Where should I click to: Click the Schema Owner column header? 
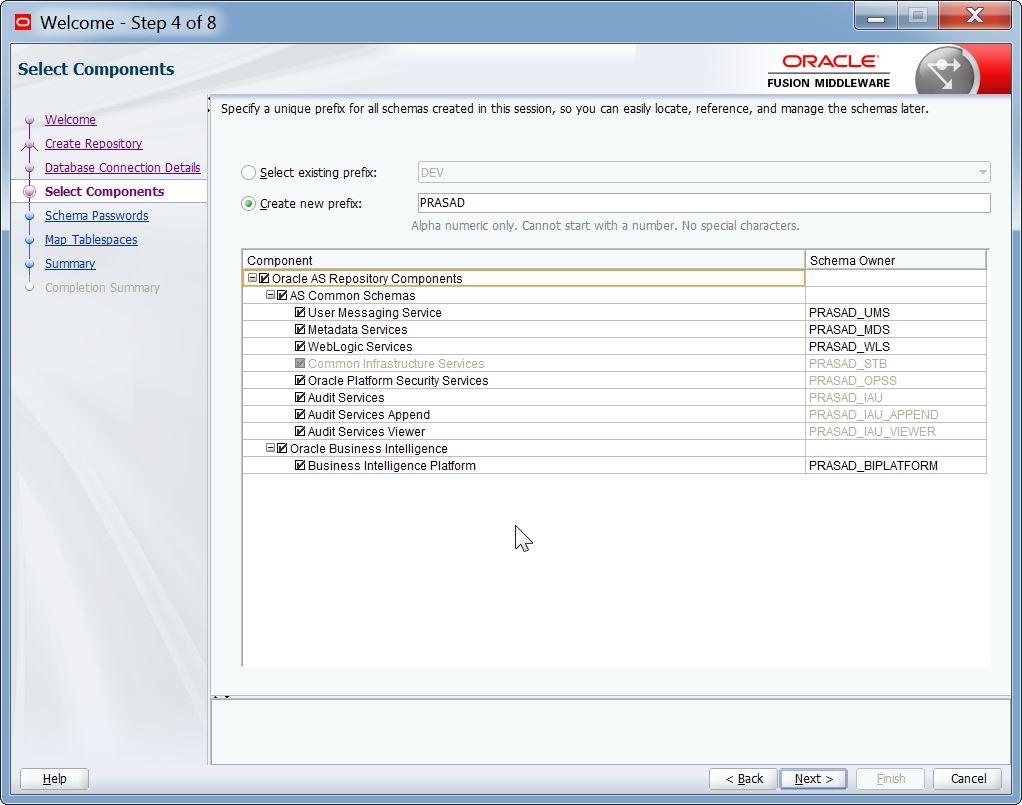coord(896,260)
